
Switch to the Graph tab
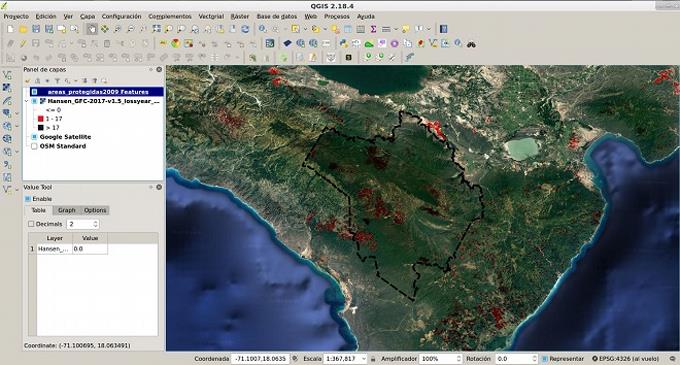click(67, 210)
